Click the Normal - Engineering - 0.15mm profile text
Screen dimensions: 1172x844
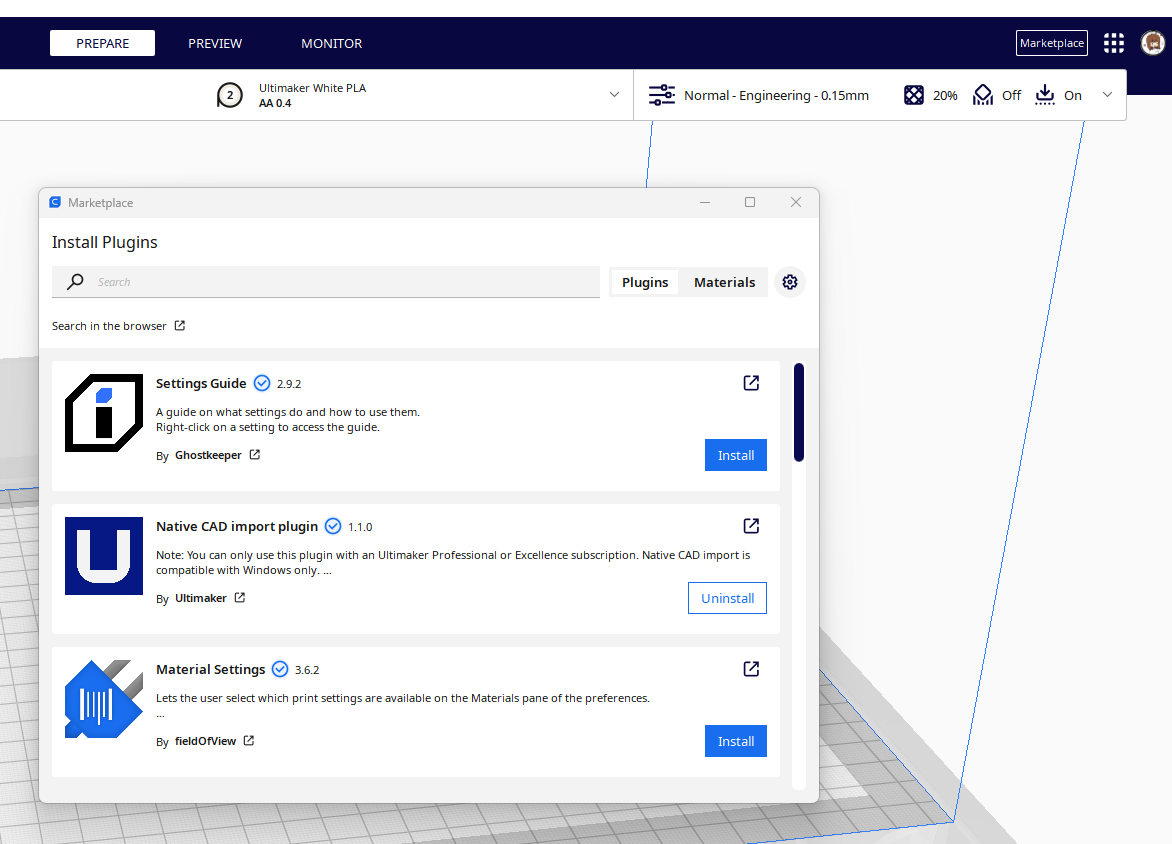coord(777,95)
